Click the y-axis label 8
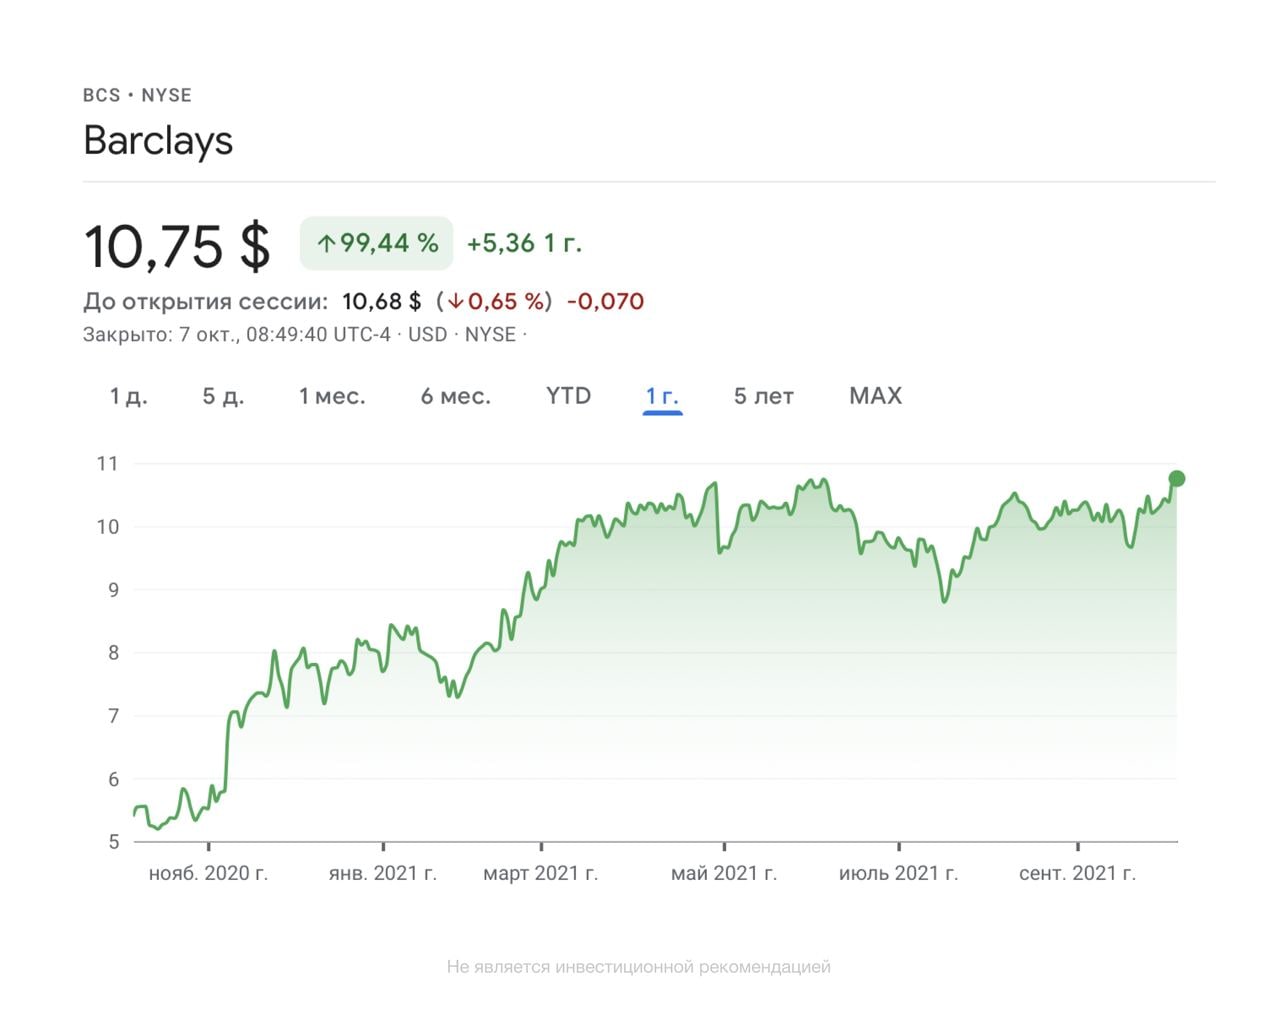The width and height of the screenshot is (1280, 1024). [x=113, y=653]
